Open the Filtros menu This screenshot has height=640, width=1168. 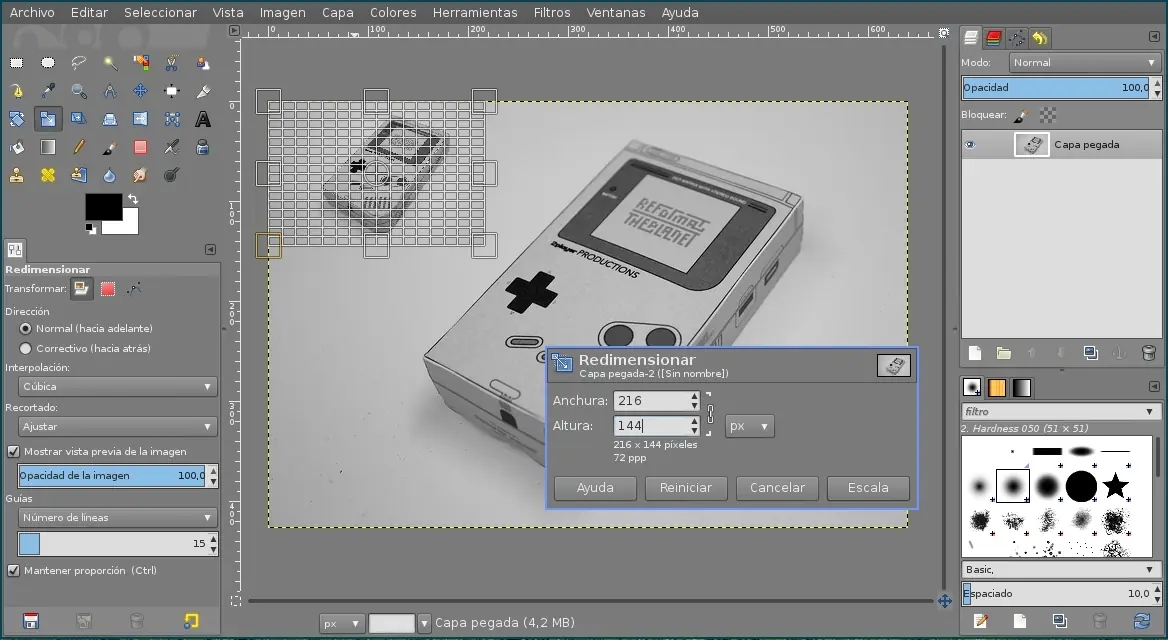click(552, 12)
